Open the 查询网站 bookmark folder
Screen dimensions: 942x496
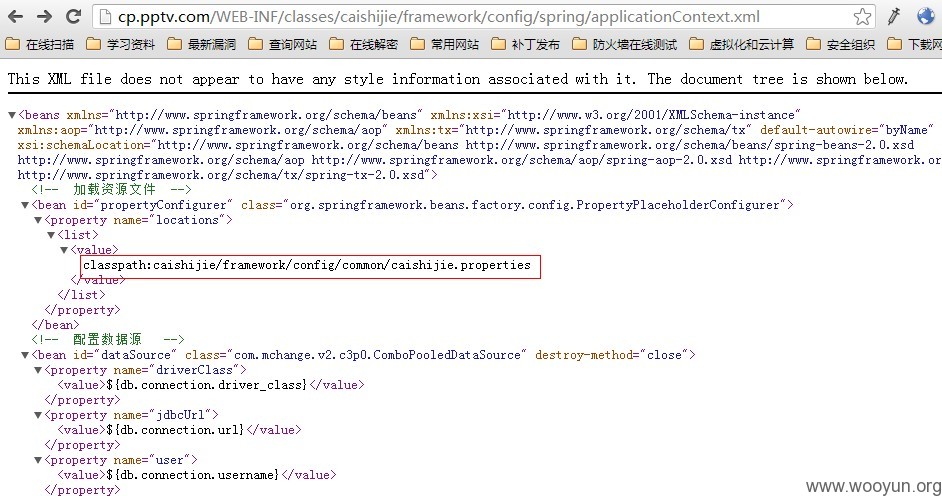[x=283, y=44]
